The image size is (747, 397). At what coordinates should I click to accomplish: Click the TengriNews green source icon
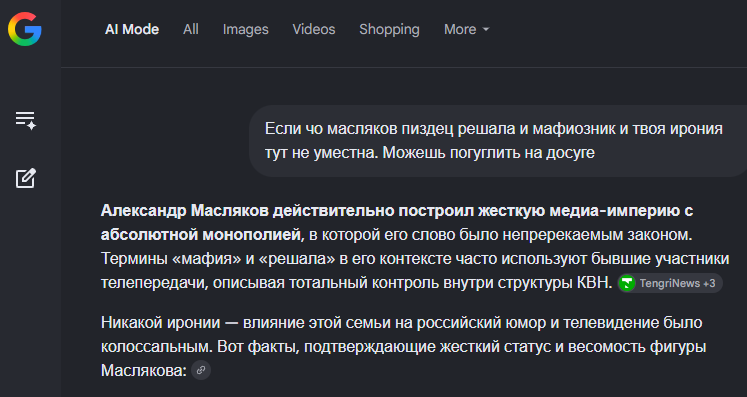click(x=627, y=284)
